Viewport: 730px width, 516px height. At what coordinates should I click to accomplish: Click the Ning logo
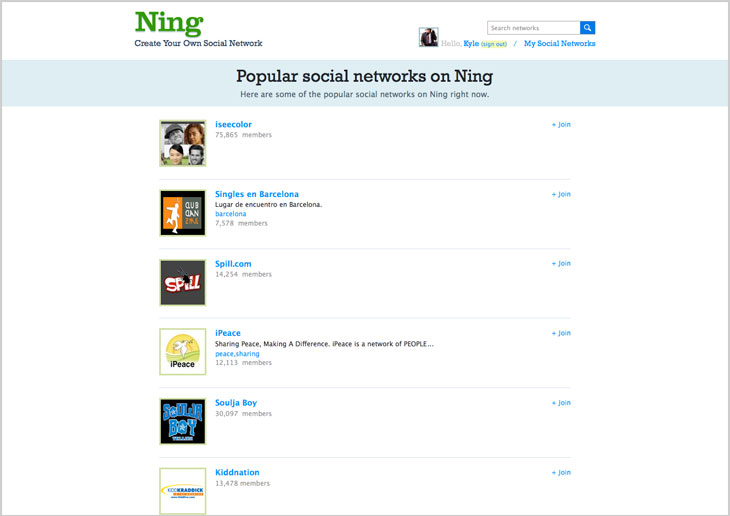169,24
